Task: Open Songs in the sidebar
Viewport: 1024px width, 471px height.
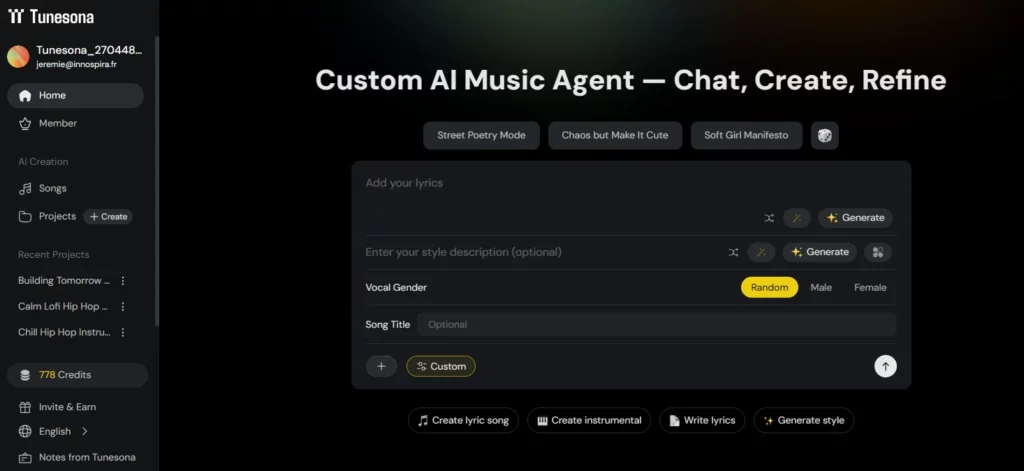Action: 52,188
